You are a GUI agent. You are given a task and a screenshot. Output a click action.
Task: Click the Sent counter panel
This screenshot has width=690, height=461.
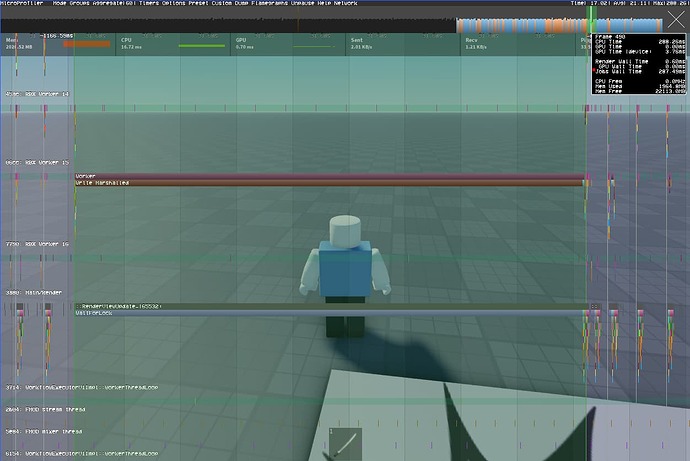click(403, 44)
